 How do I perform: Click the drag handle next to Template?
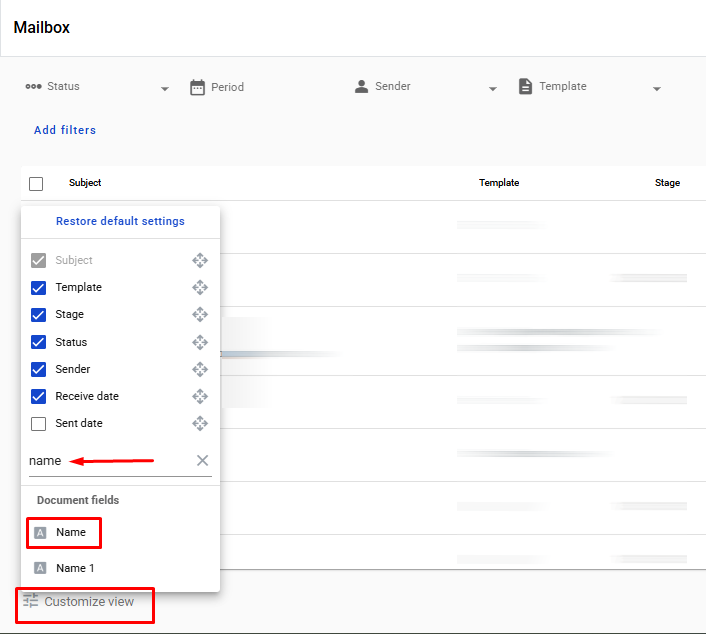[x=200, y=287]
